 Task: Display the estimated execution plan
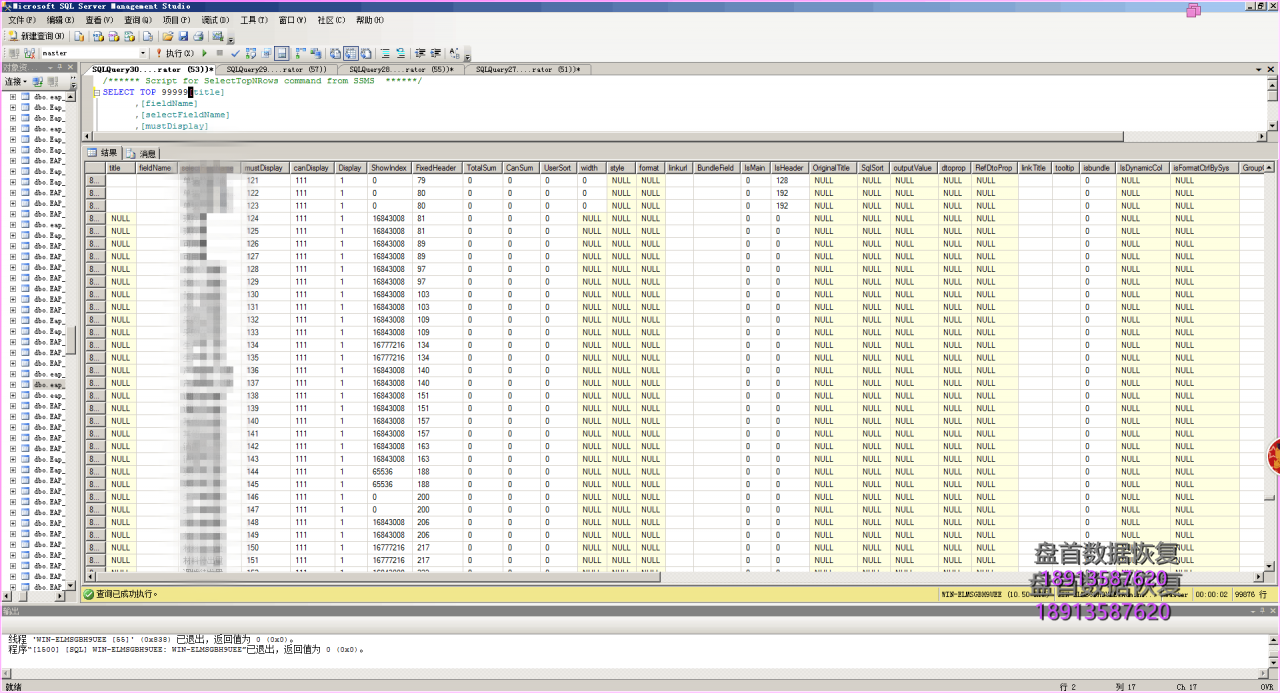click(x=250, y=53)
